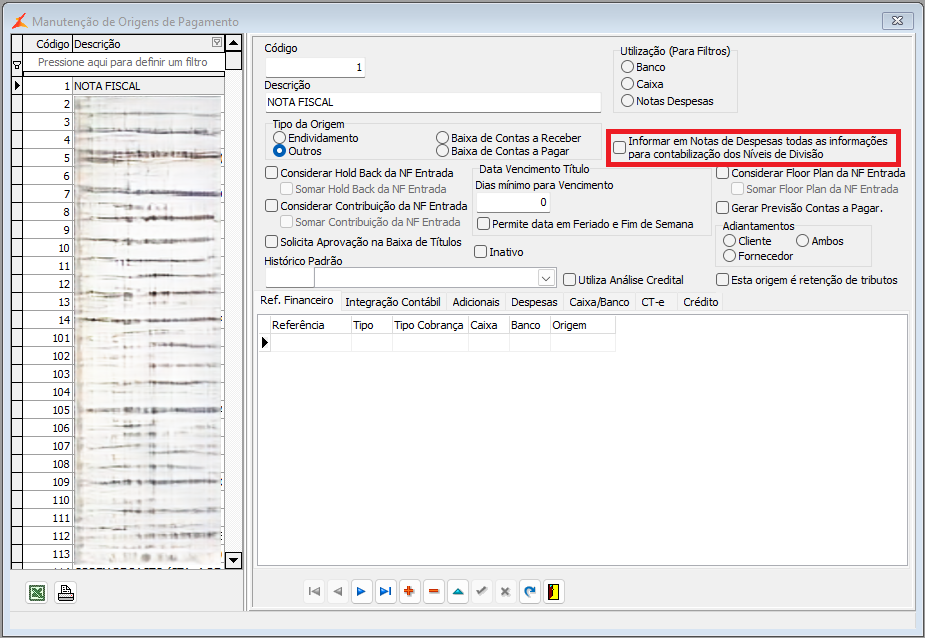Go to next record arrow
925x638 pixels.
click(x=362, y=591)
